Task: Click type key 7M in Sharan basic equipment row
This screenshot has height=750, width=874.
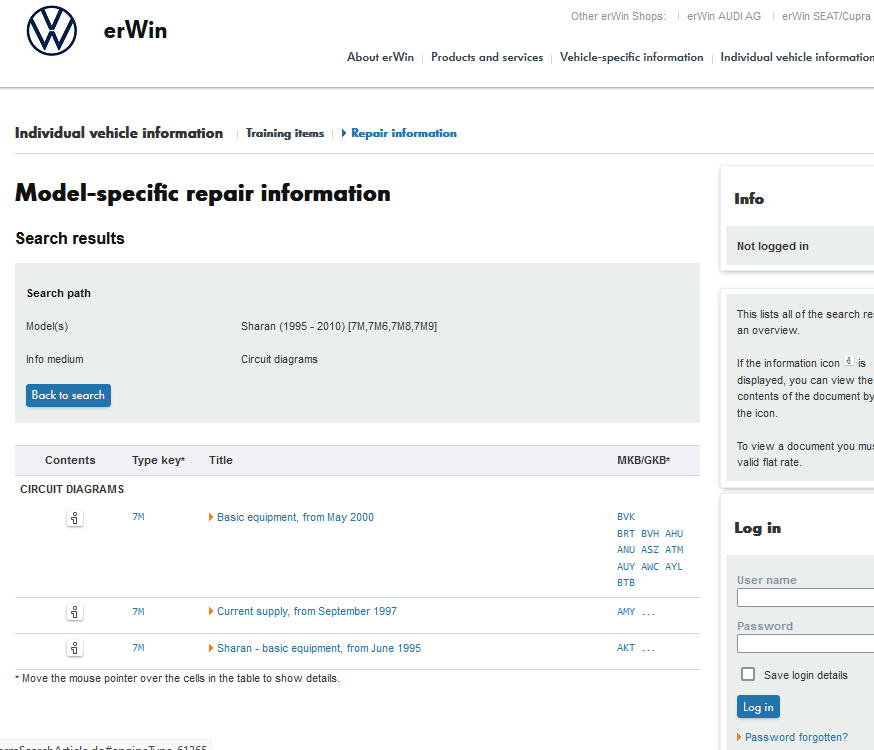Action: pyautogui.click(x=138, y=647)
